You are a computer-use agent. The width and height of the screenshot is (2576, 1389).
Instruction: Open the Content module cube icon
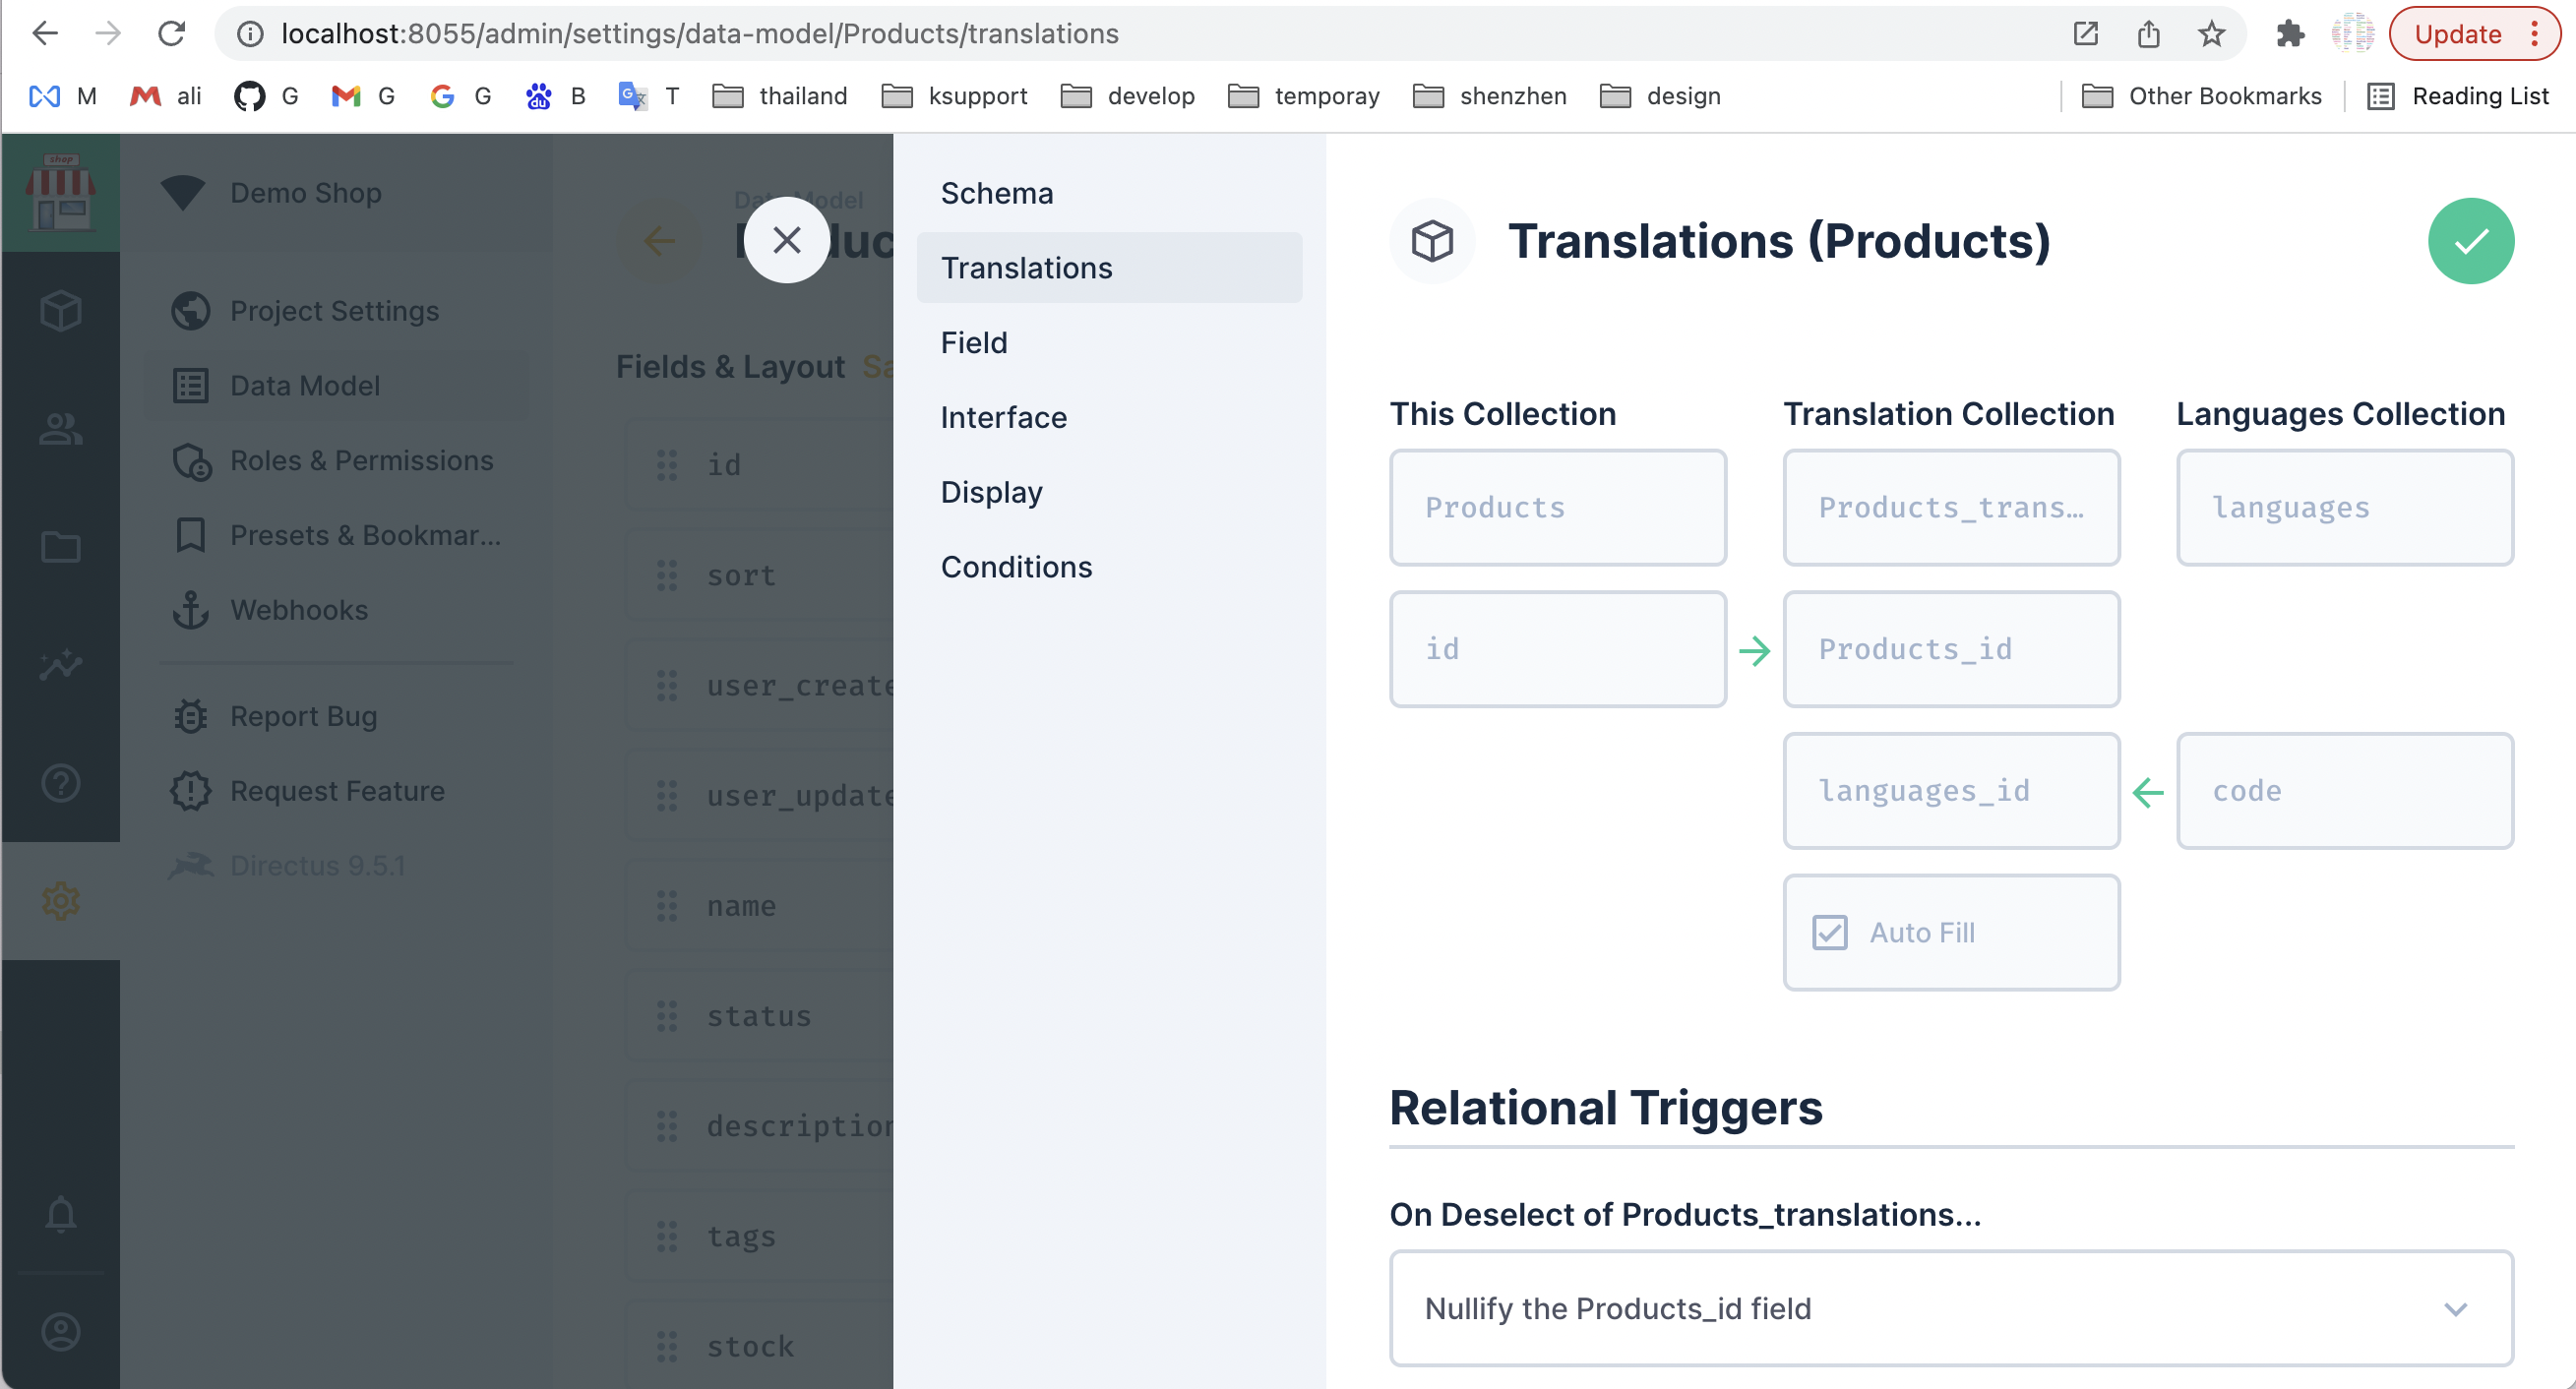point(60,311)
